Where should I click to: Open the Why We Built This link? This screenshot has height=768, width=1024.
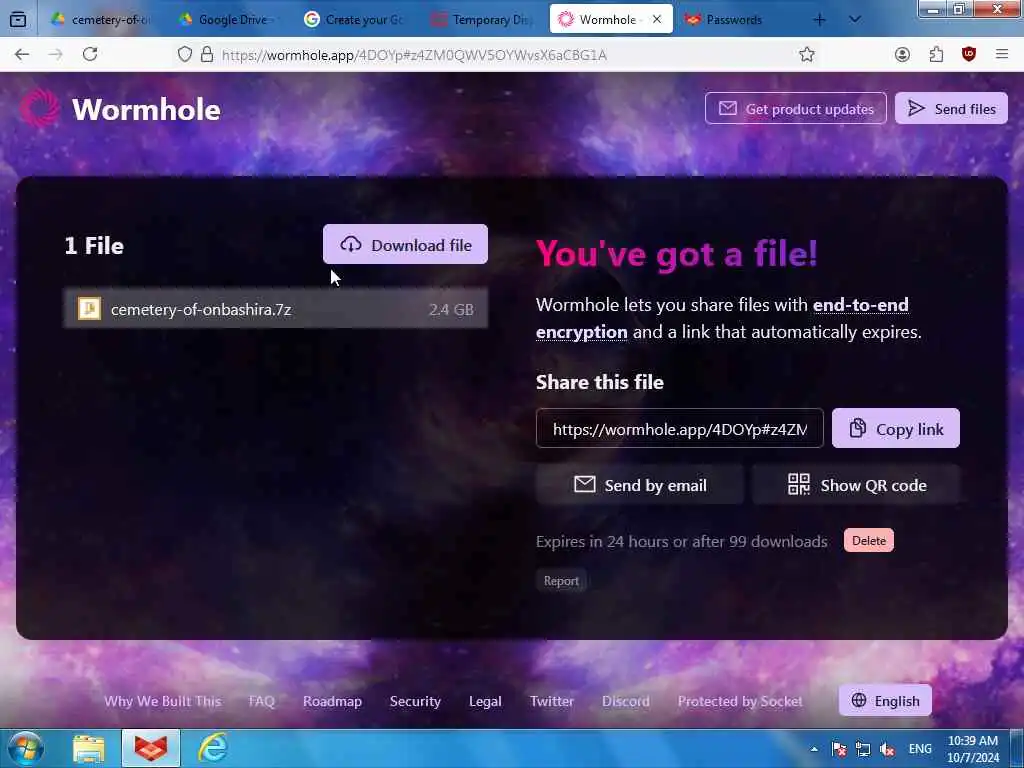pyautogui.click(x=163, y=701)
